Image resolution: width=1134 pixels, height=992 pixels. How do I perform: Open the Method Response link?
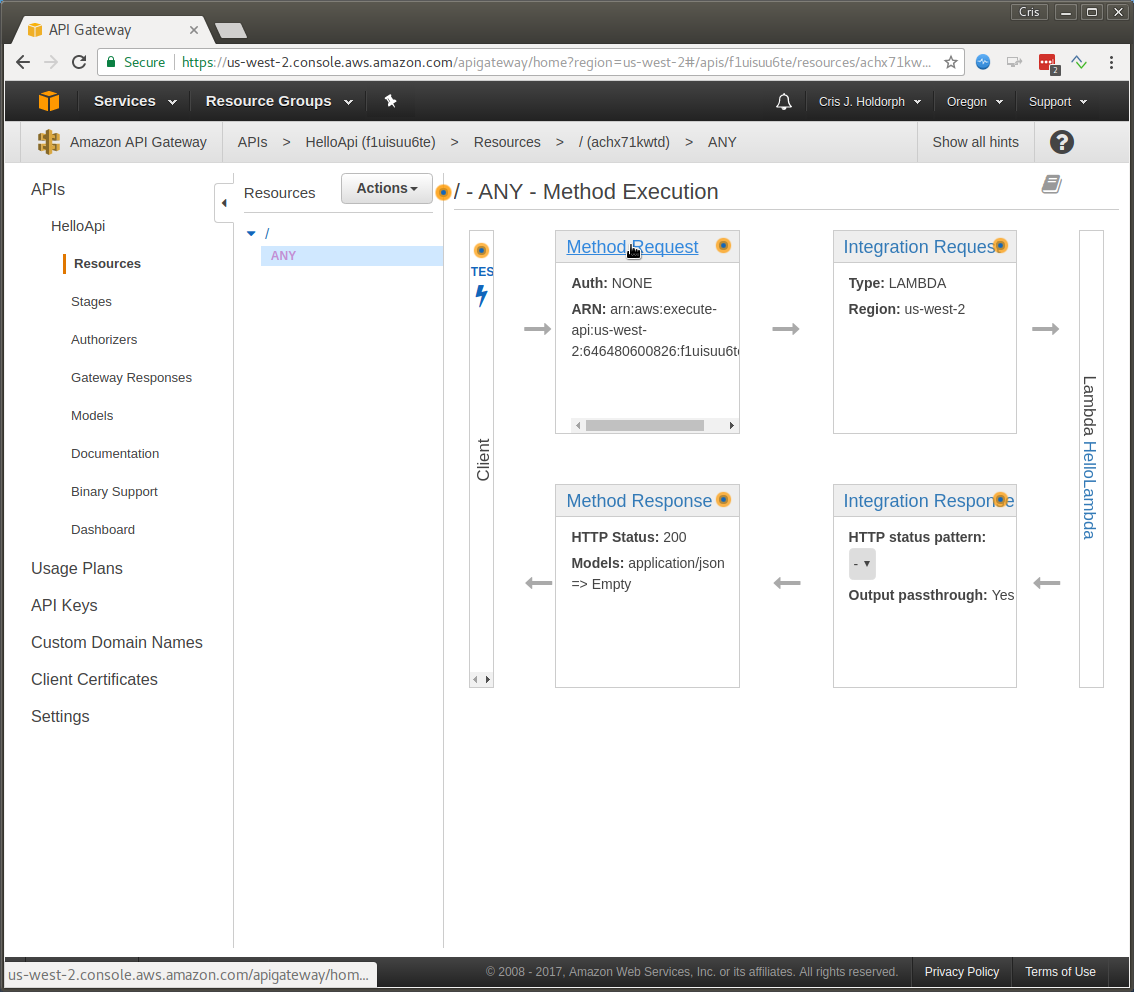tap(639, 501)
